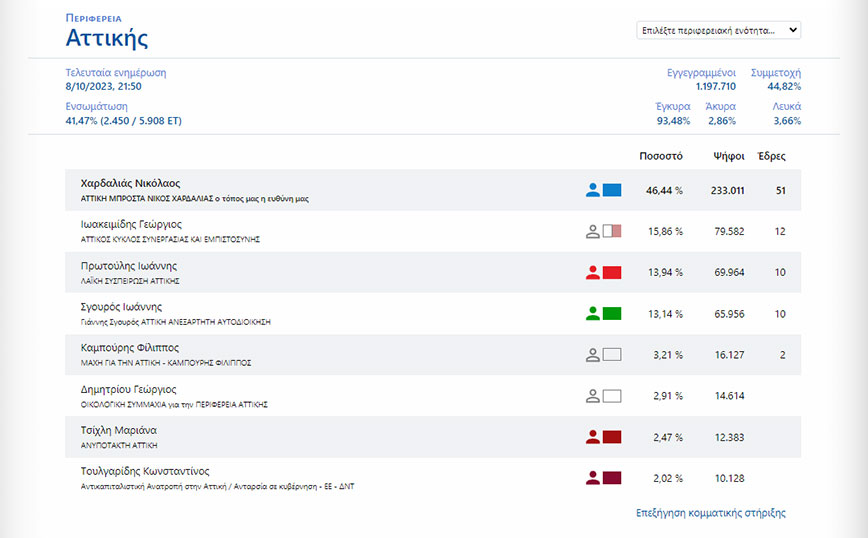Click the 'Ψήφοι' column header
Image resolution: width=868 pixels, height=538 pixels.
click(728, 156)
